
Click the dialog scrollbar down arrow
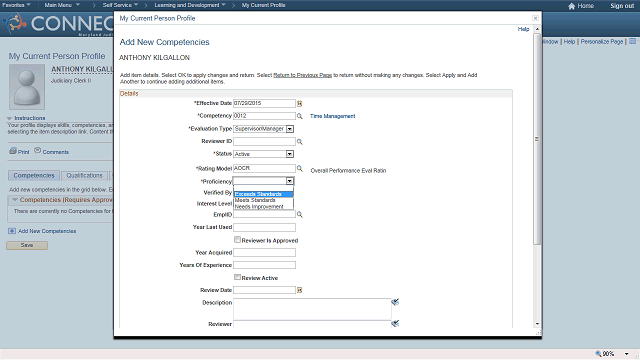(x=537, y=324)
